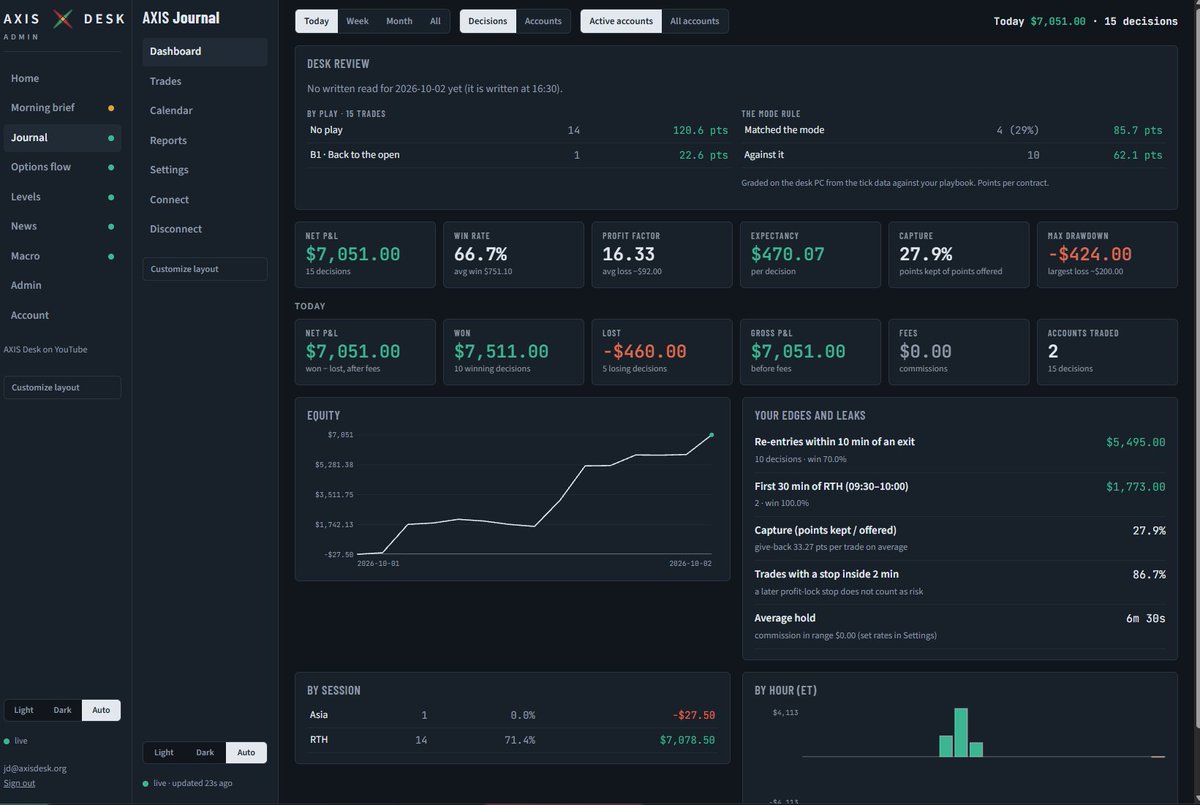The height and width of the screenshot is (805, 1200).
Task: Click the Win Rate 66.7% card
Action: pyautogui.click(x=513, y=254)
